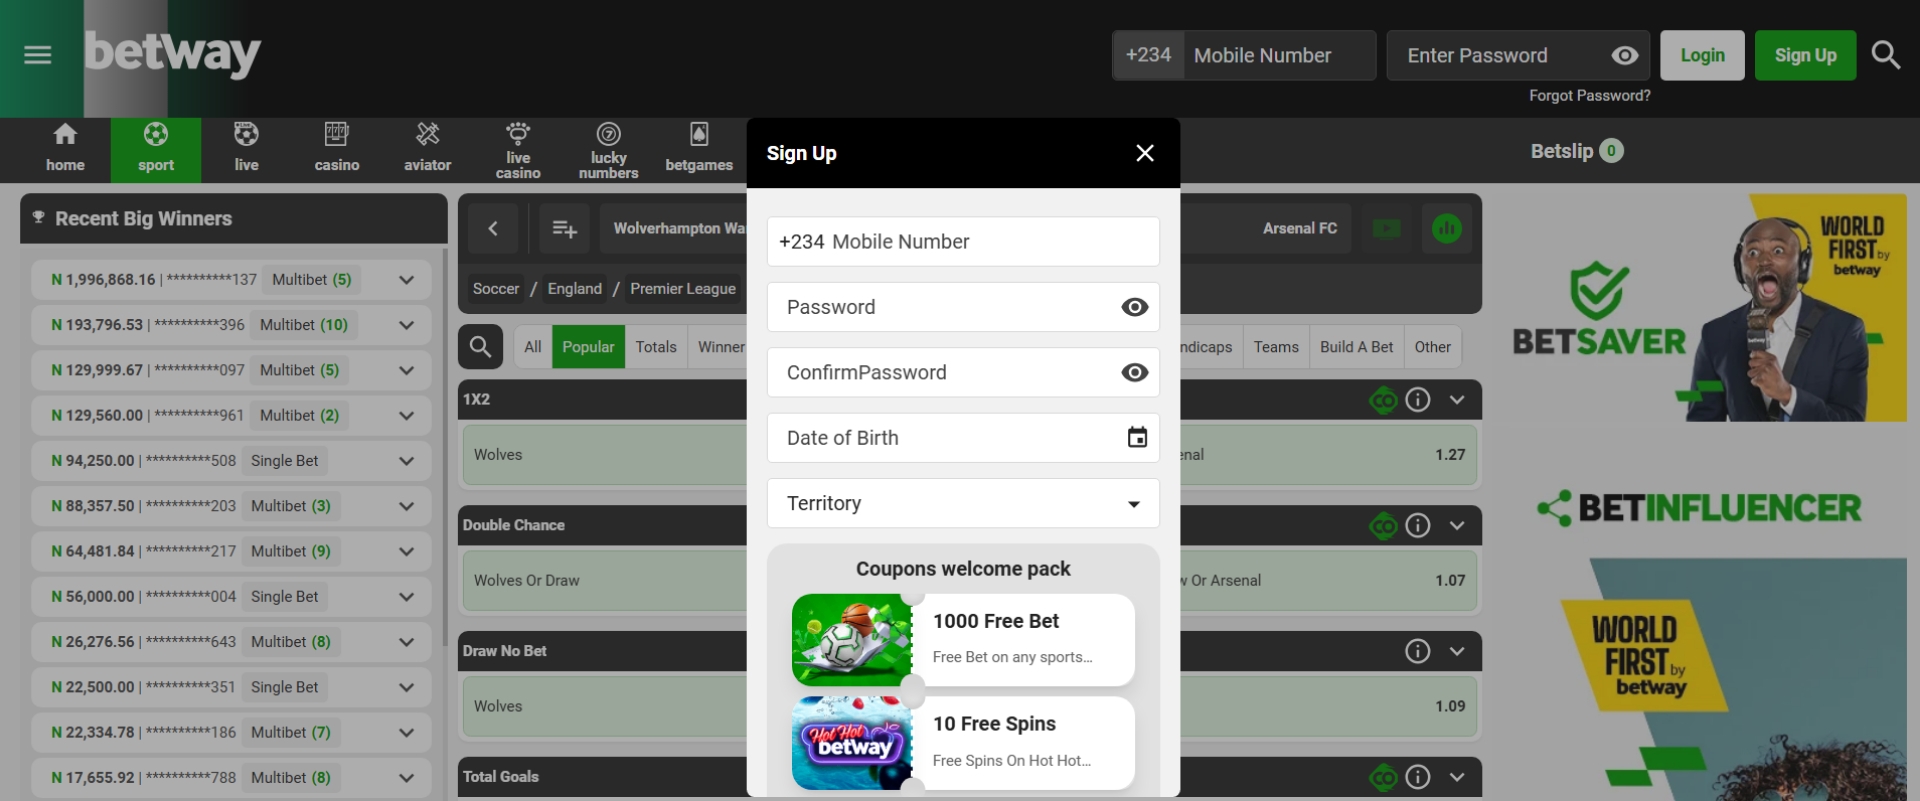Toggle header password visibility eye

(x=1625, y=56)
